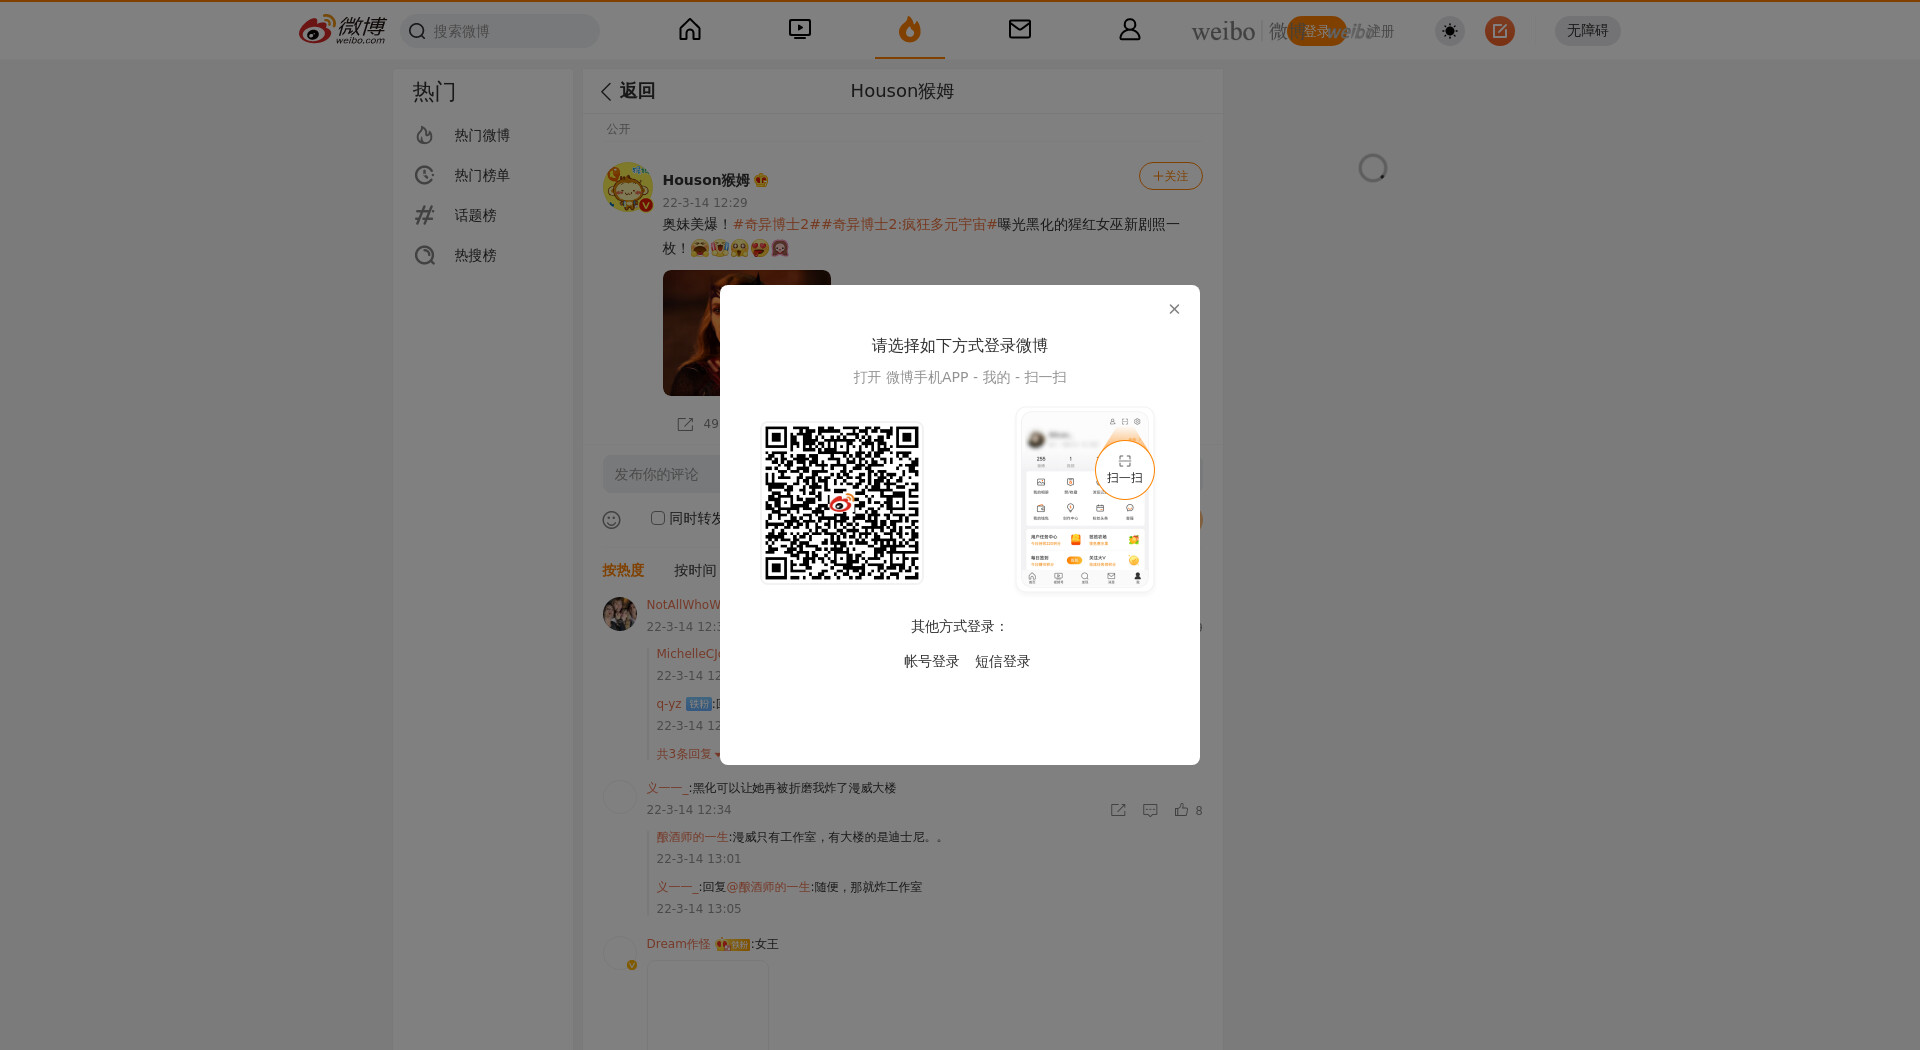Toggle the light/dark theme sun icon
The height and width of the screenshot is (1050, 1920).
click(x=1449, y=31)
